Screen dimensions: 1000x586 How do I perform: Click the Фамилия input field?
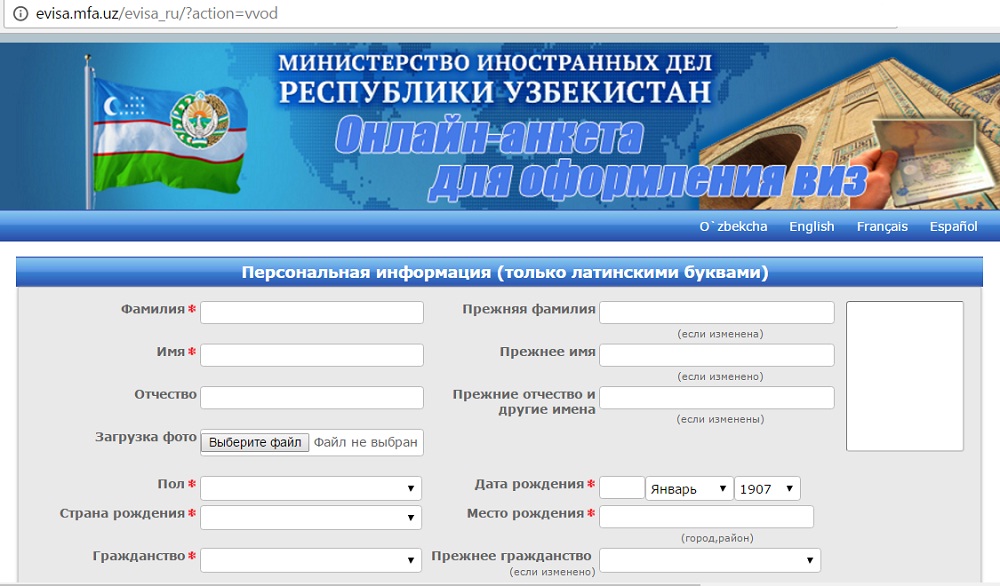(312, 312)
